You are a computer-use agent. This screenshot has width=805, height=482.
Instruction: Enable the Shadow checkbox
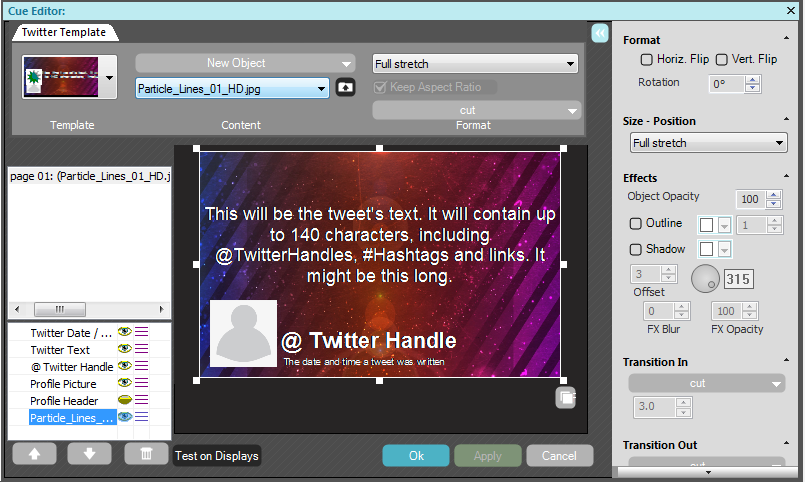coord(636,249)
